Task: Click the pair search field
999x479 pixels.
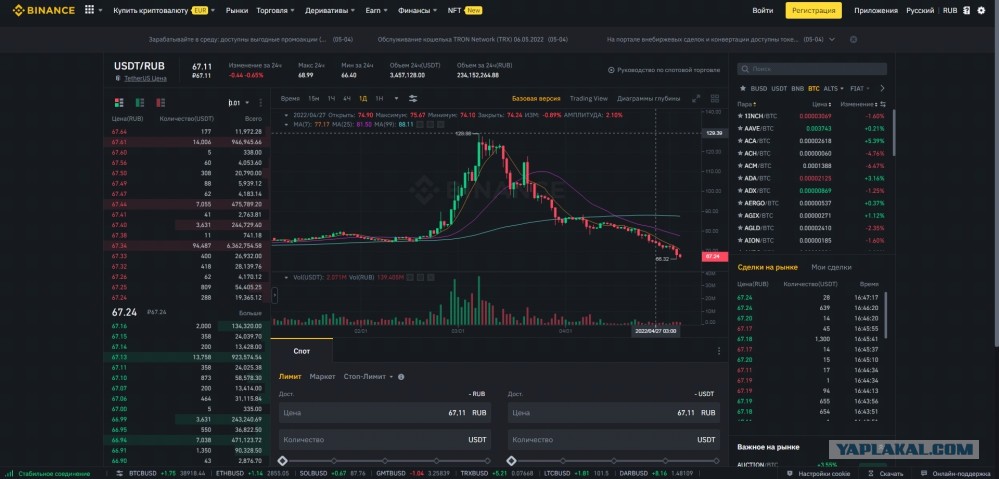Action: tap(812, 69)
